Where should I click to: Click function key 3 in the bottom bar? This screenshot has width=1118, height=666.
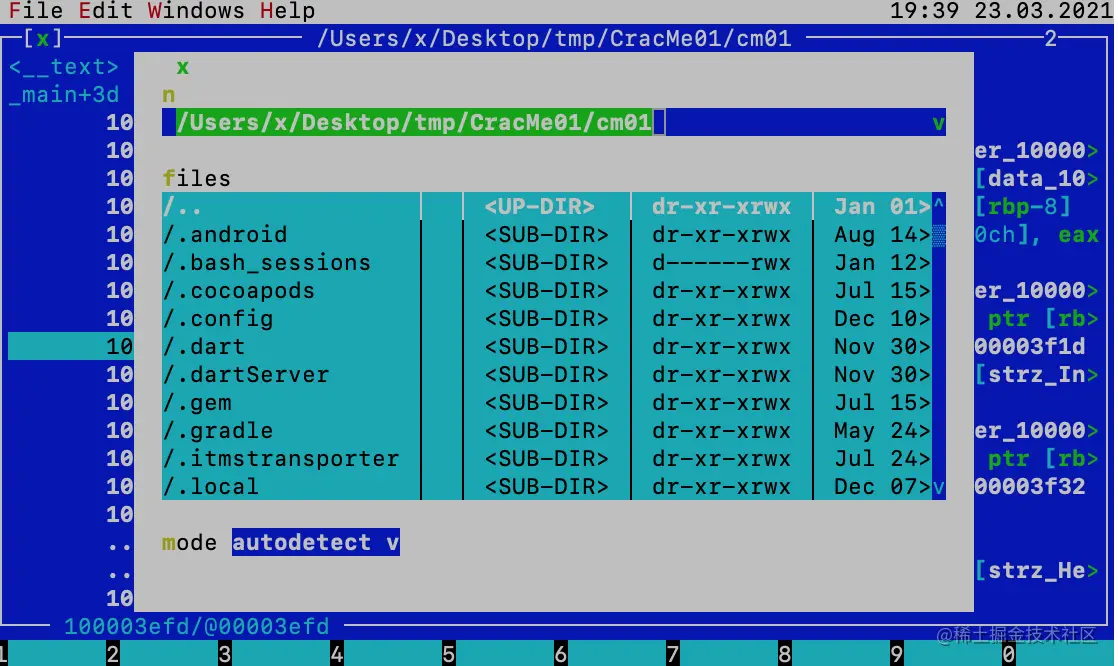pos(225,653)
